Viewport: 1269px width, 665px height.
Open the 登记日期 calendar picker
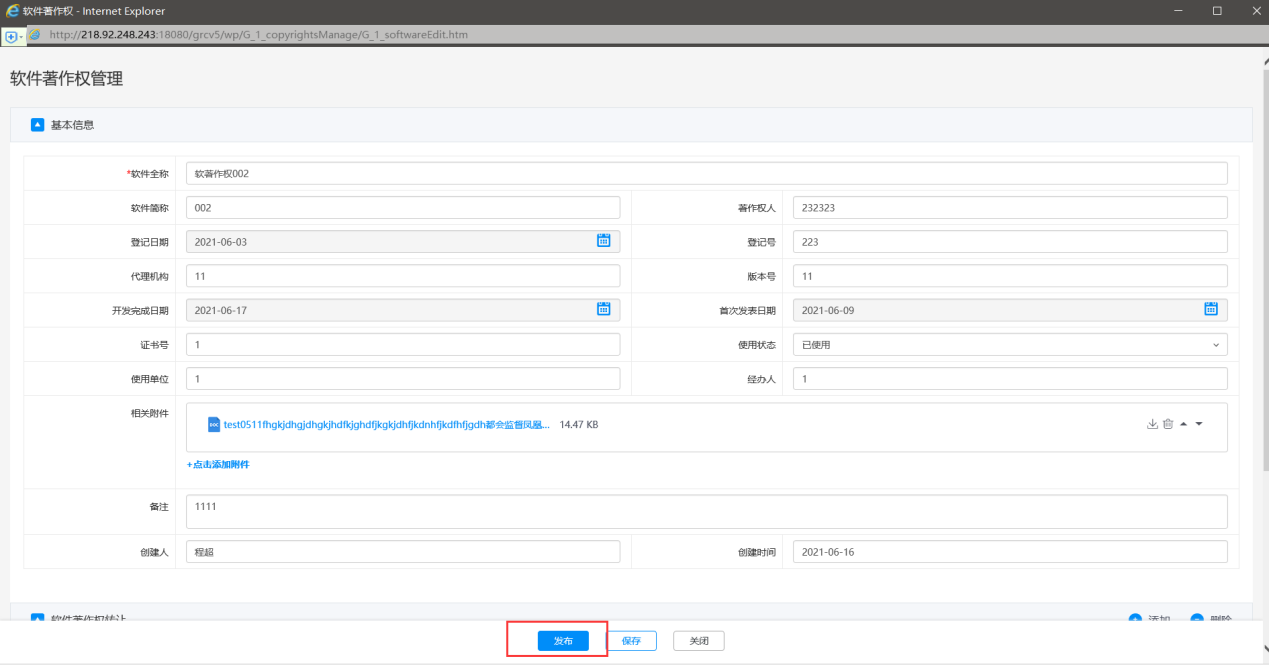pos(603,241)
